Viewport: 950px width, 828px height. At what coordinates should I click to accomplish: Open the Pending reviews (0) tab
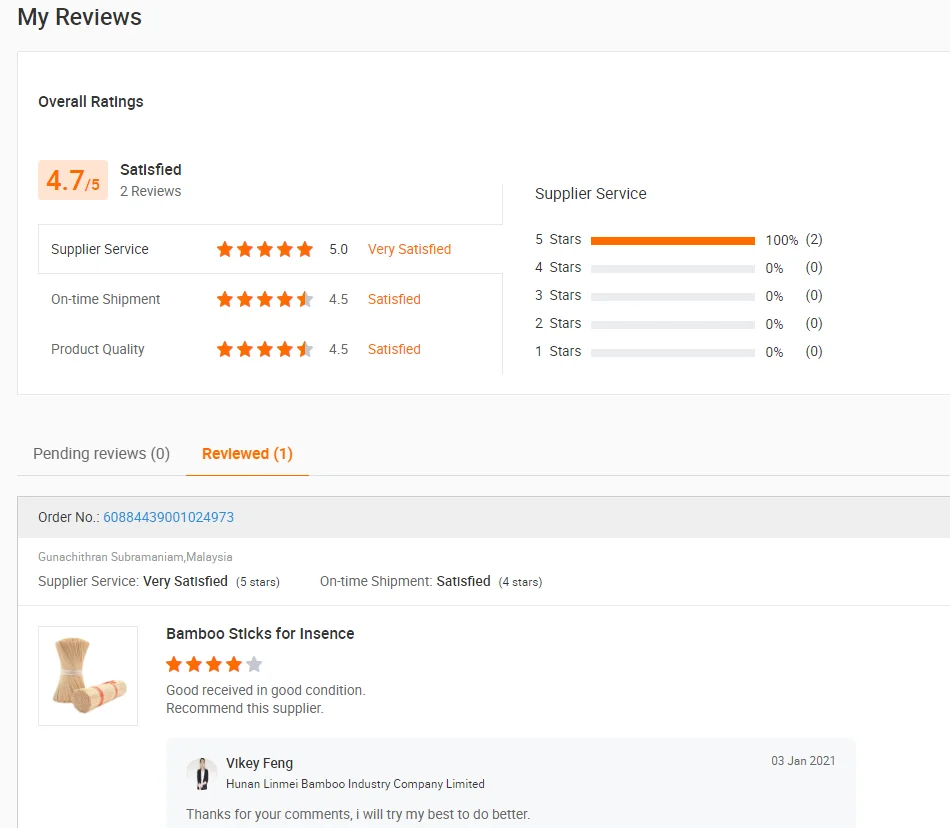[101, 454]
